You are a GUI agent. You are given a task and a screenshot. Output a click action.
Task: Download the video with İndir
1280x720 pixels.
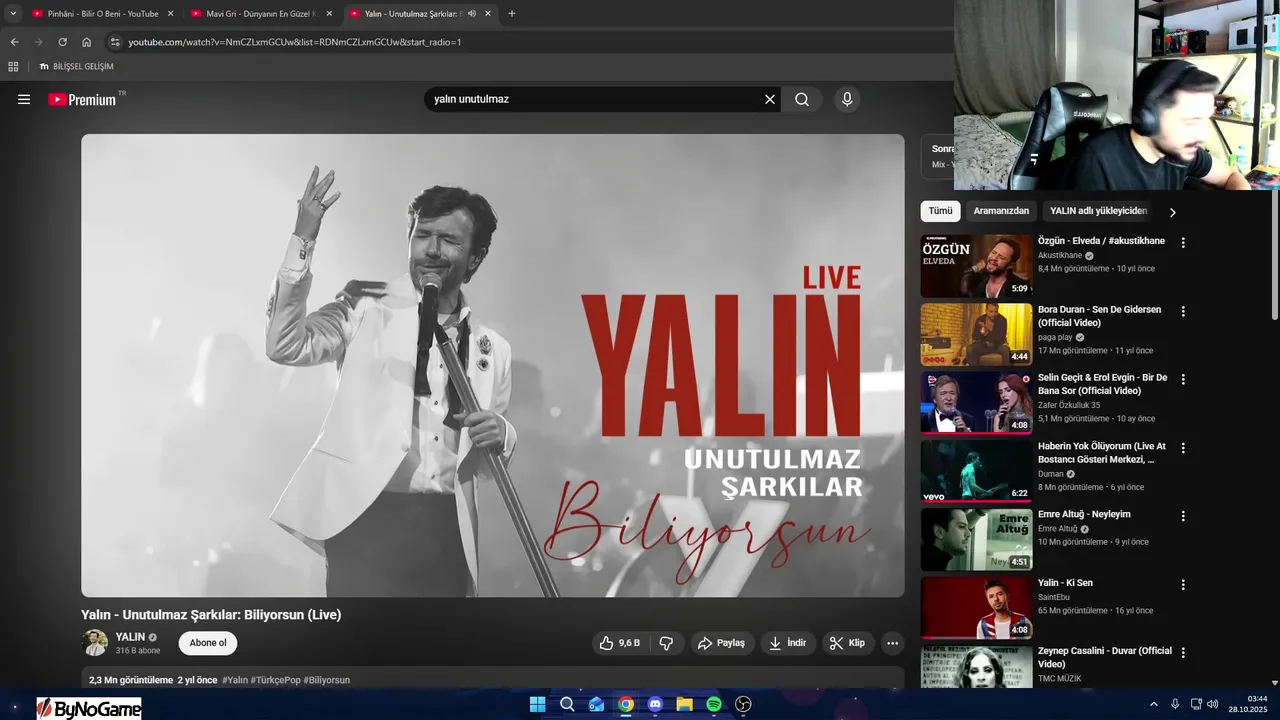pos(787,643)
